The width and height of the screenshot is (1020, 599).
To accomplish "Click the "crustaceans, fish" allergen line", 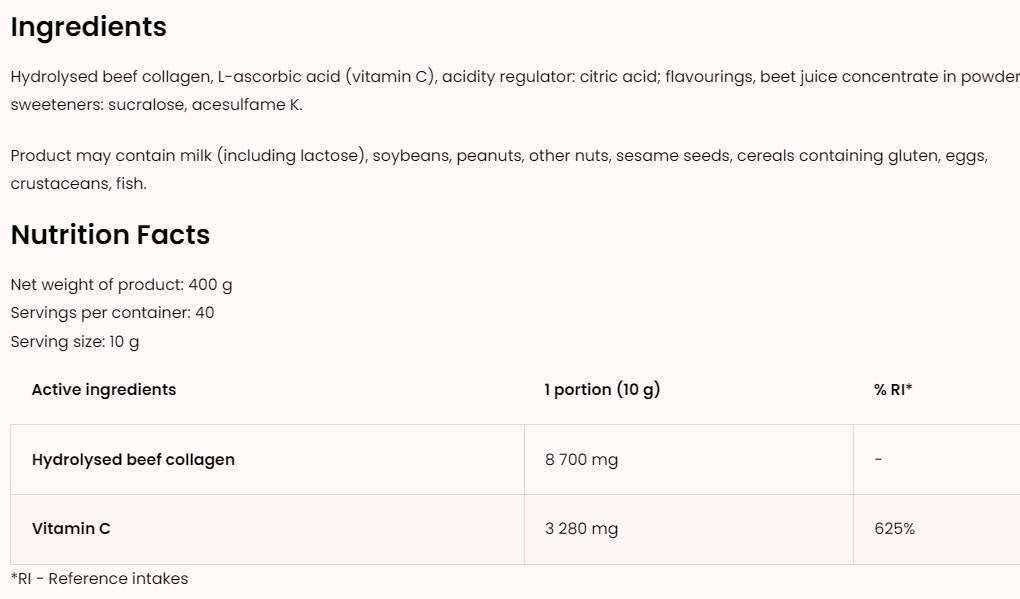I will (78, 183).
